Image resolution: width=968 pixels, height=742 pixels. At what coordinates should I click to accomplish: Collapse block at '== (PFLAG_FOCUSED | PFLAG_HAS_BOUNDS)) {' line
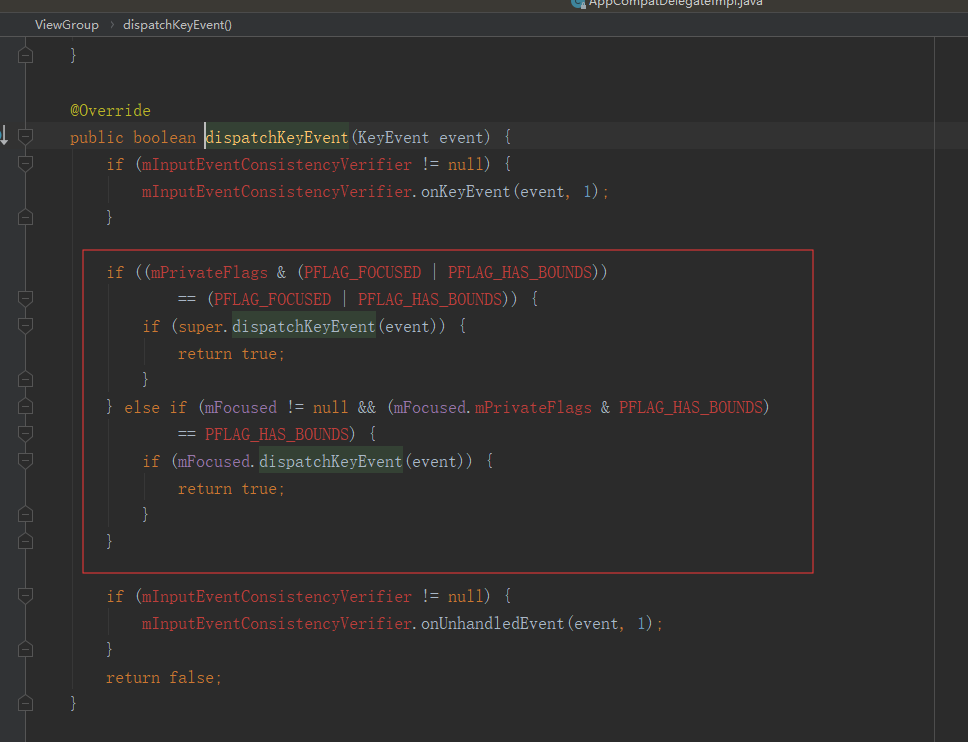click(x=25, y=299)
